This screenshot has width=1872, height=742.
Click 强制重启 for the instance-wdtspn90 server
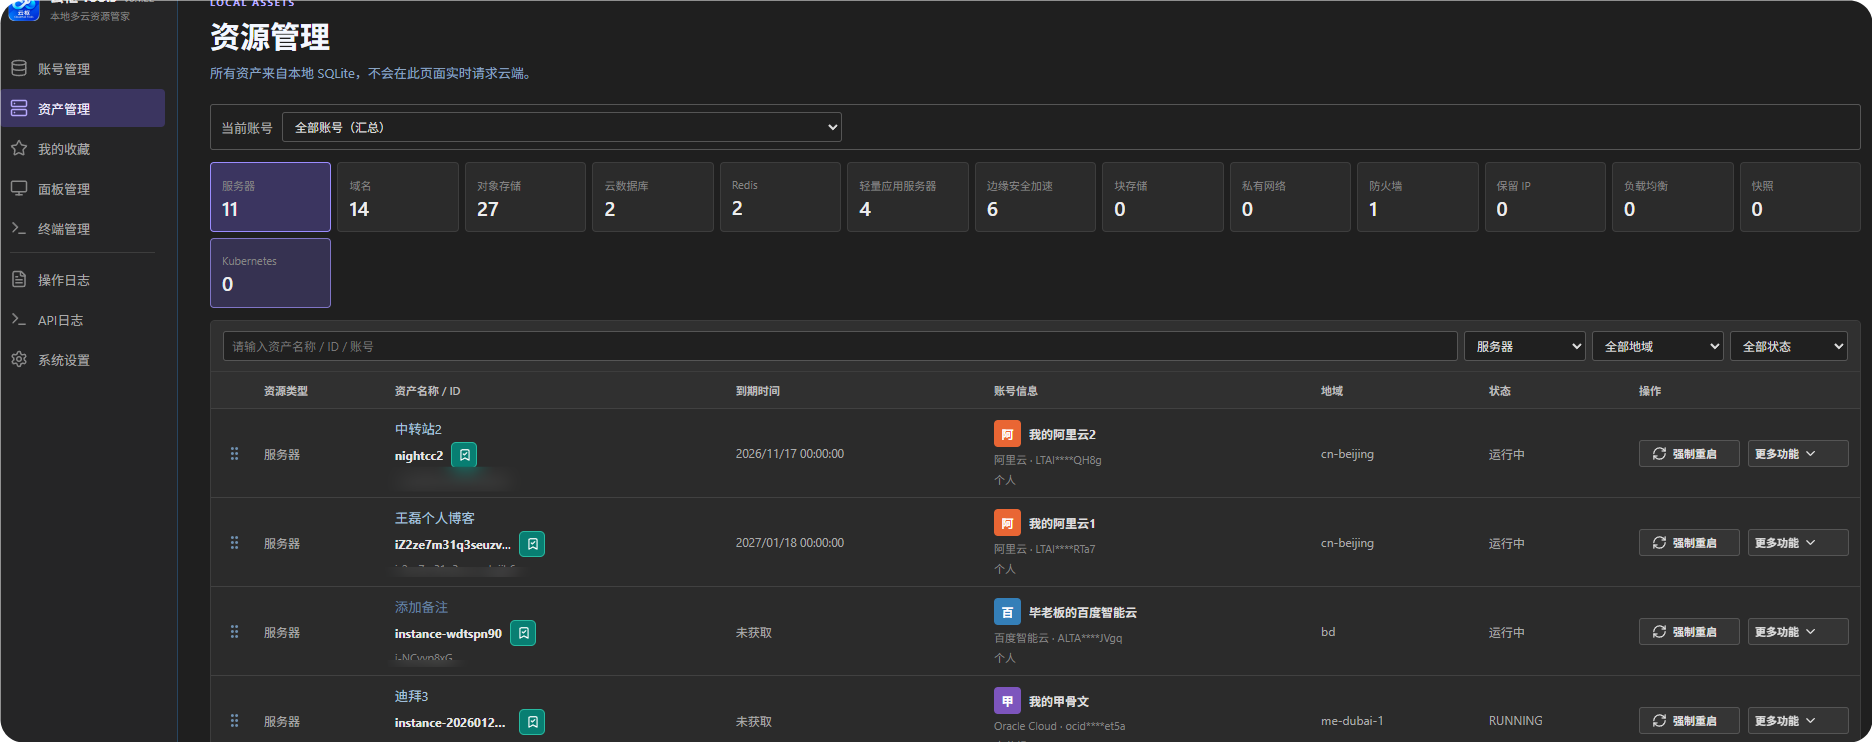(x=1689, y=632)
